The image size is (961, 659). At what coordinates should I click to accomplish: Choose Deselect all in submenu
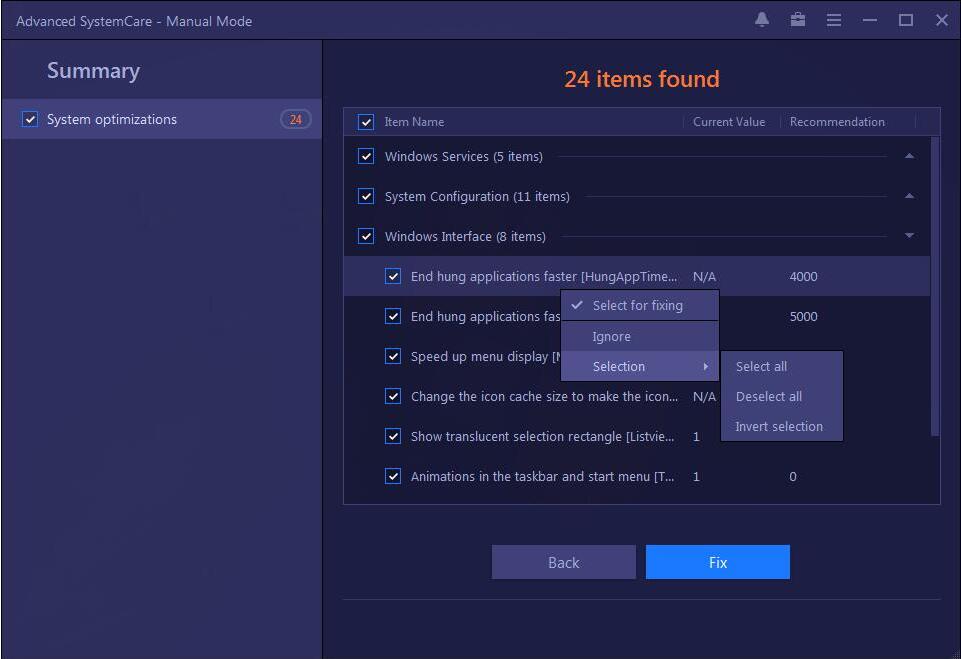tap(782, 397)
